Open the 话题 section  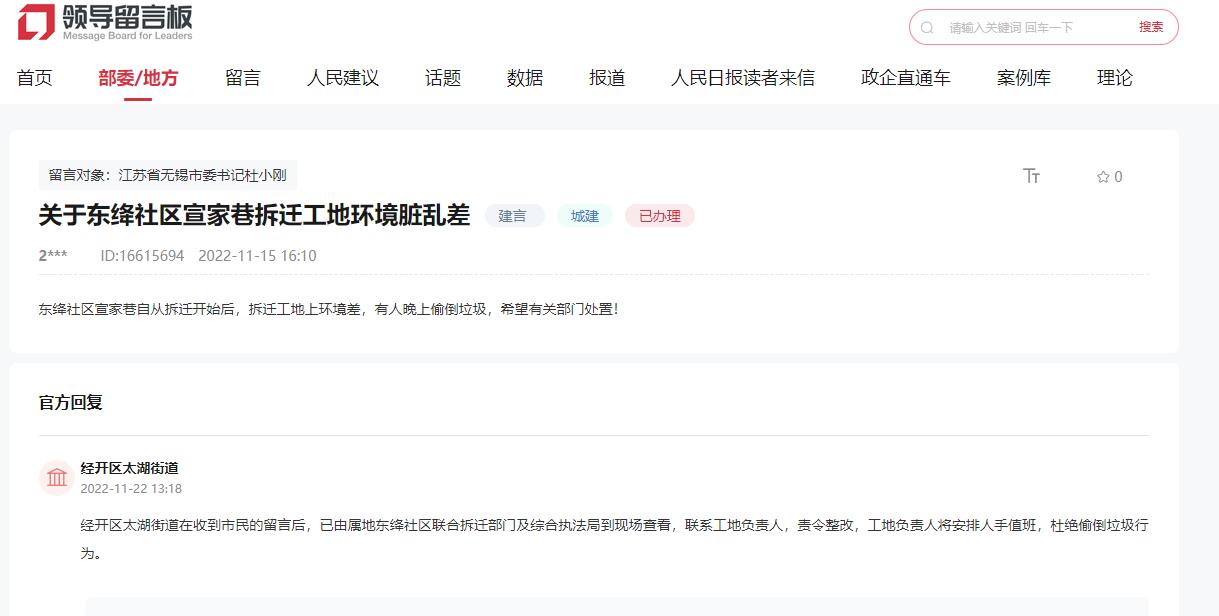[x=443, y=77]
